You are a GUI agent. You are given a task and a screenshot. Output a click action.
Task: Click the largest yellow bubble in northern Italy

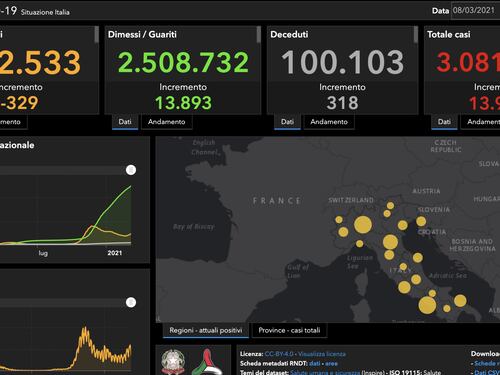point(363,225)
